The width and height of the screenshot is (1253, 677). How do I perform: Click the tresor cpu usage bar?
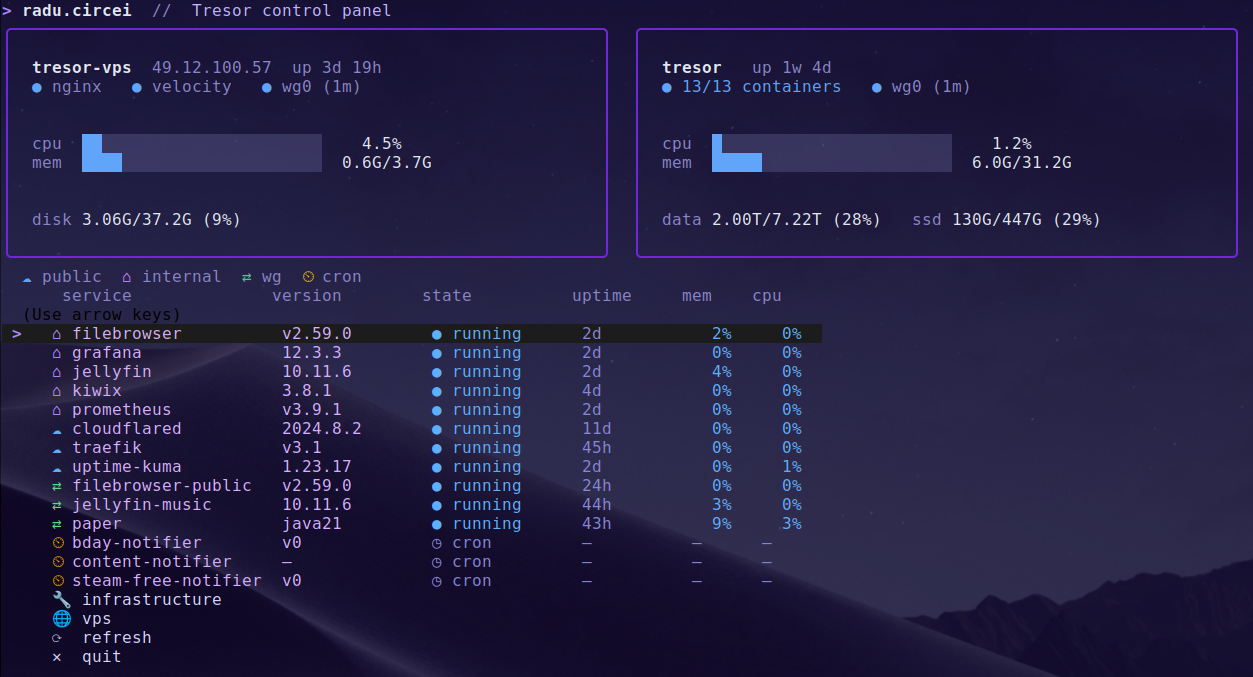(831, 143)
